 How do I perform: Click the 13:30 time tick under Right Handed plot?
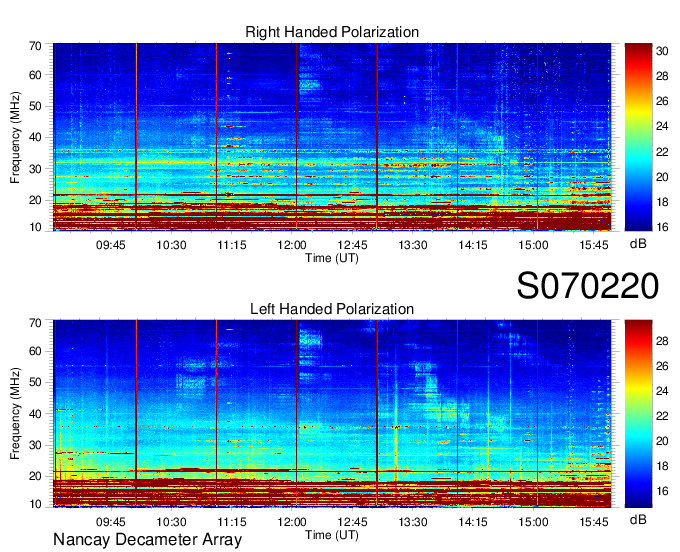413,245
